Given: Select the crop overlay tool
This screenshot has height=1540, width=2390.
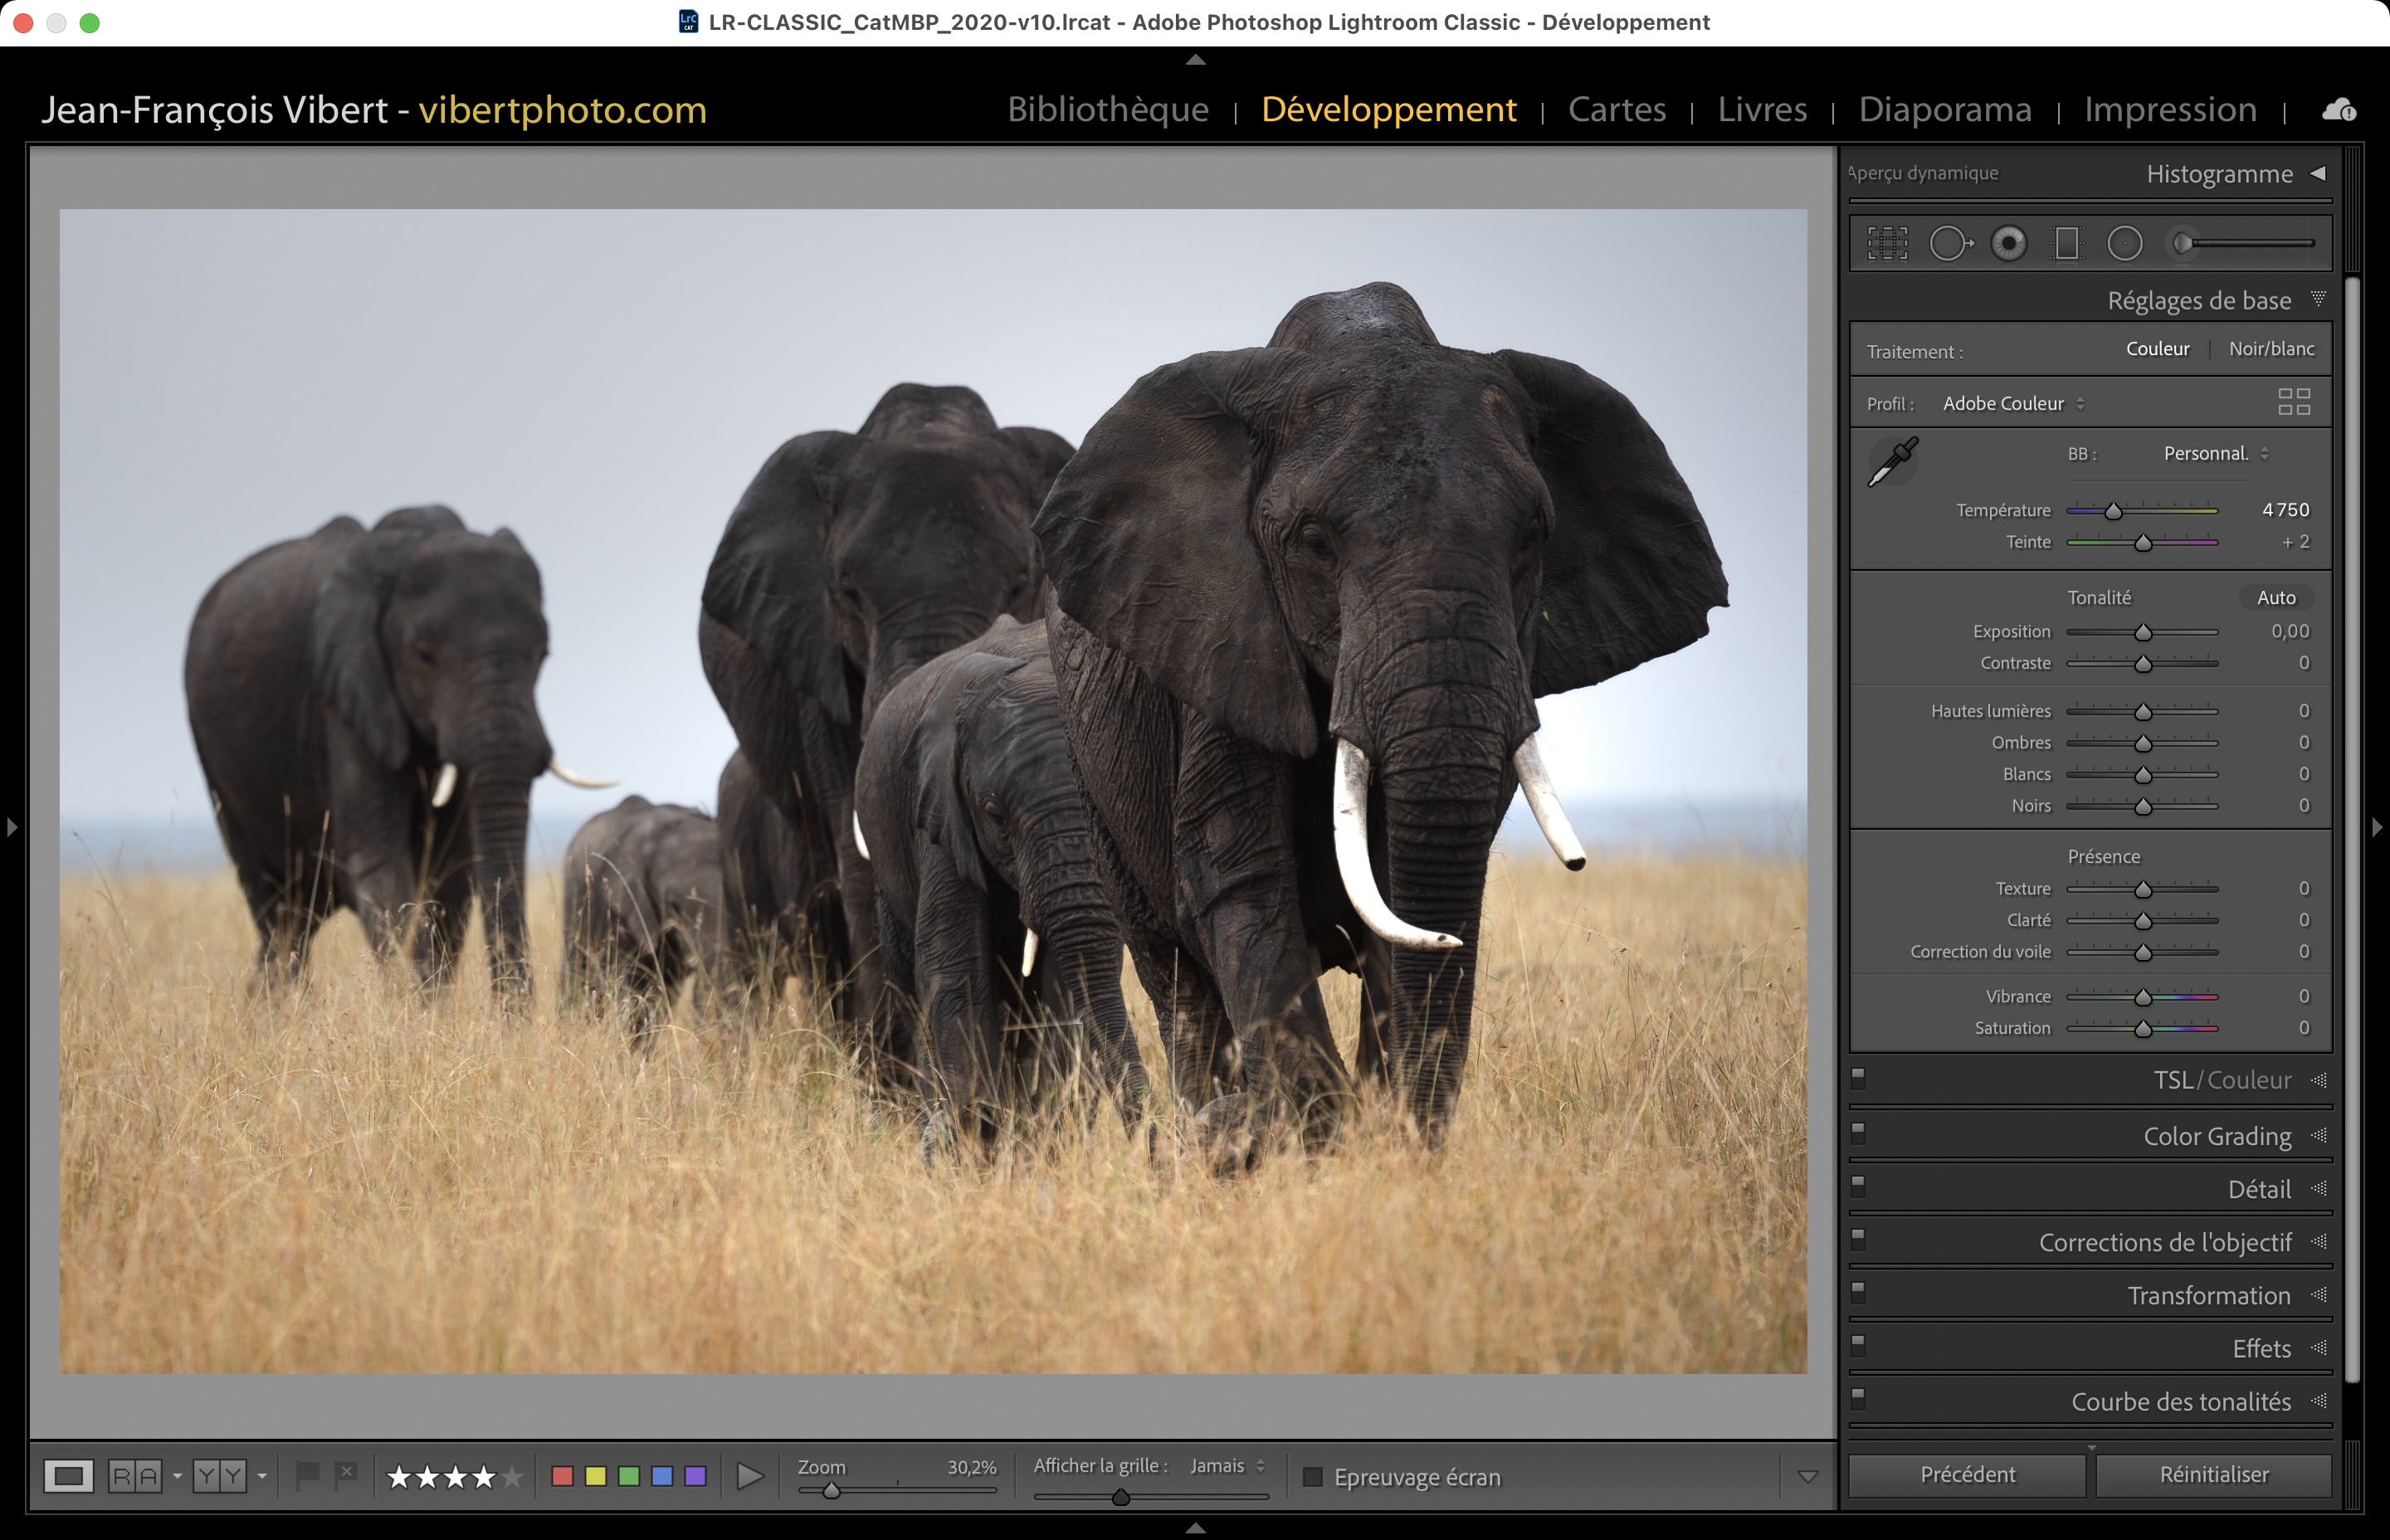Looking at the screenshot, I should 1887,243.
